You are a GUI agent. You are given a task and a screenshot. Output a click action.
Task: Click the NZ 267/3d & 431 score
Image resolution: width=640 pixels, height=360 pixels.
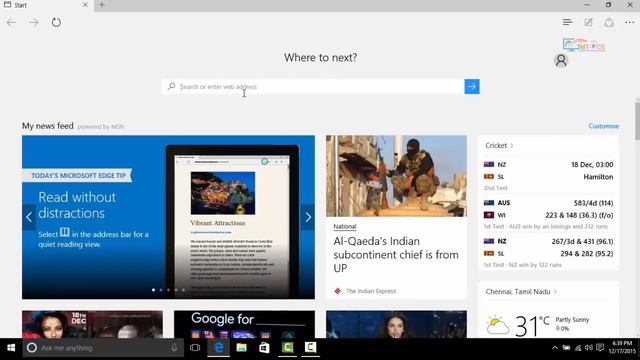coord(582,241)
